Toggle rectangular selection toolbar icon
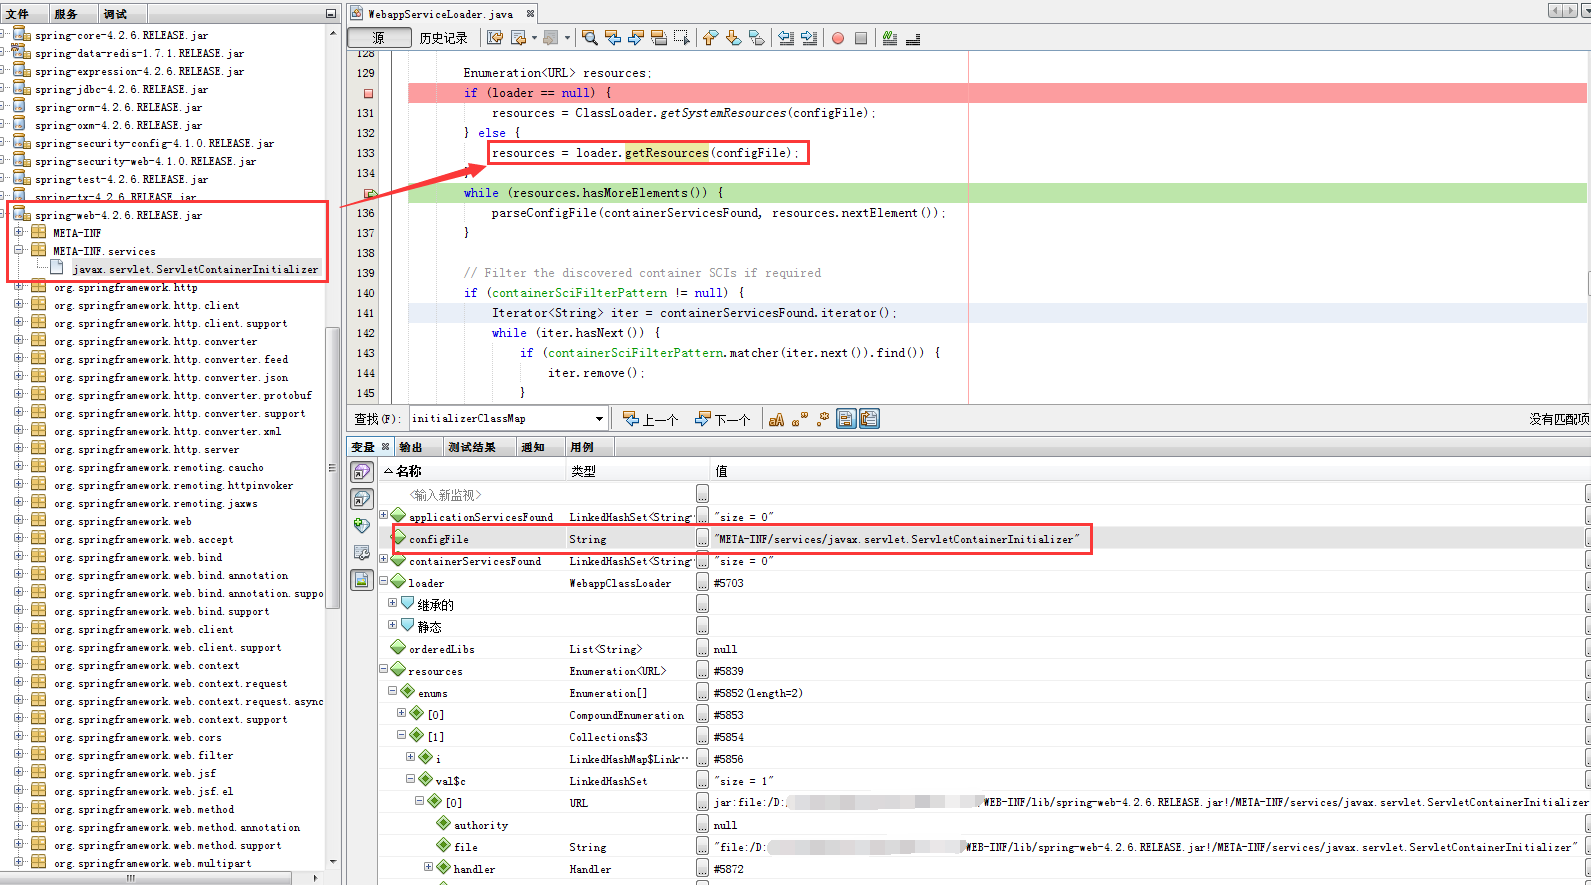Viewport: 1591px width, 885px height. (682, 38)
